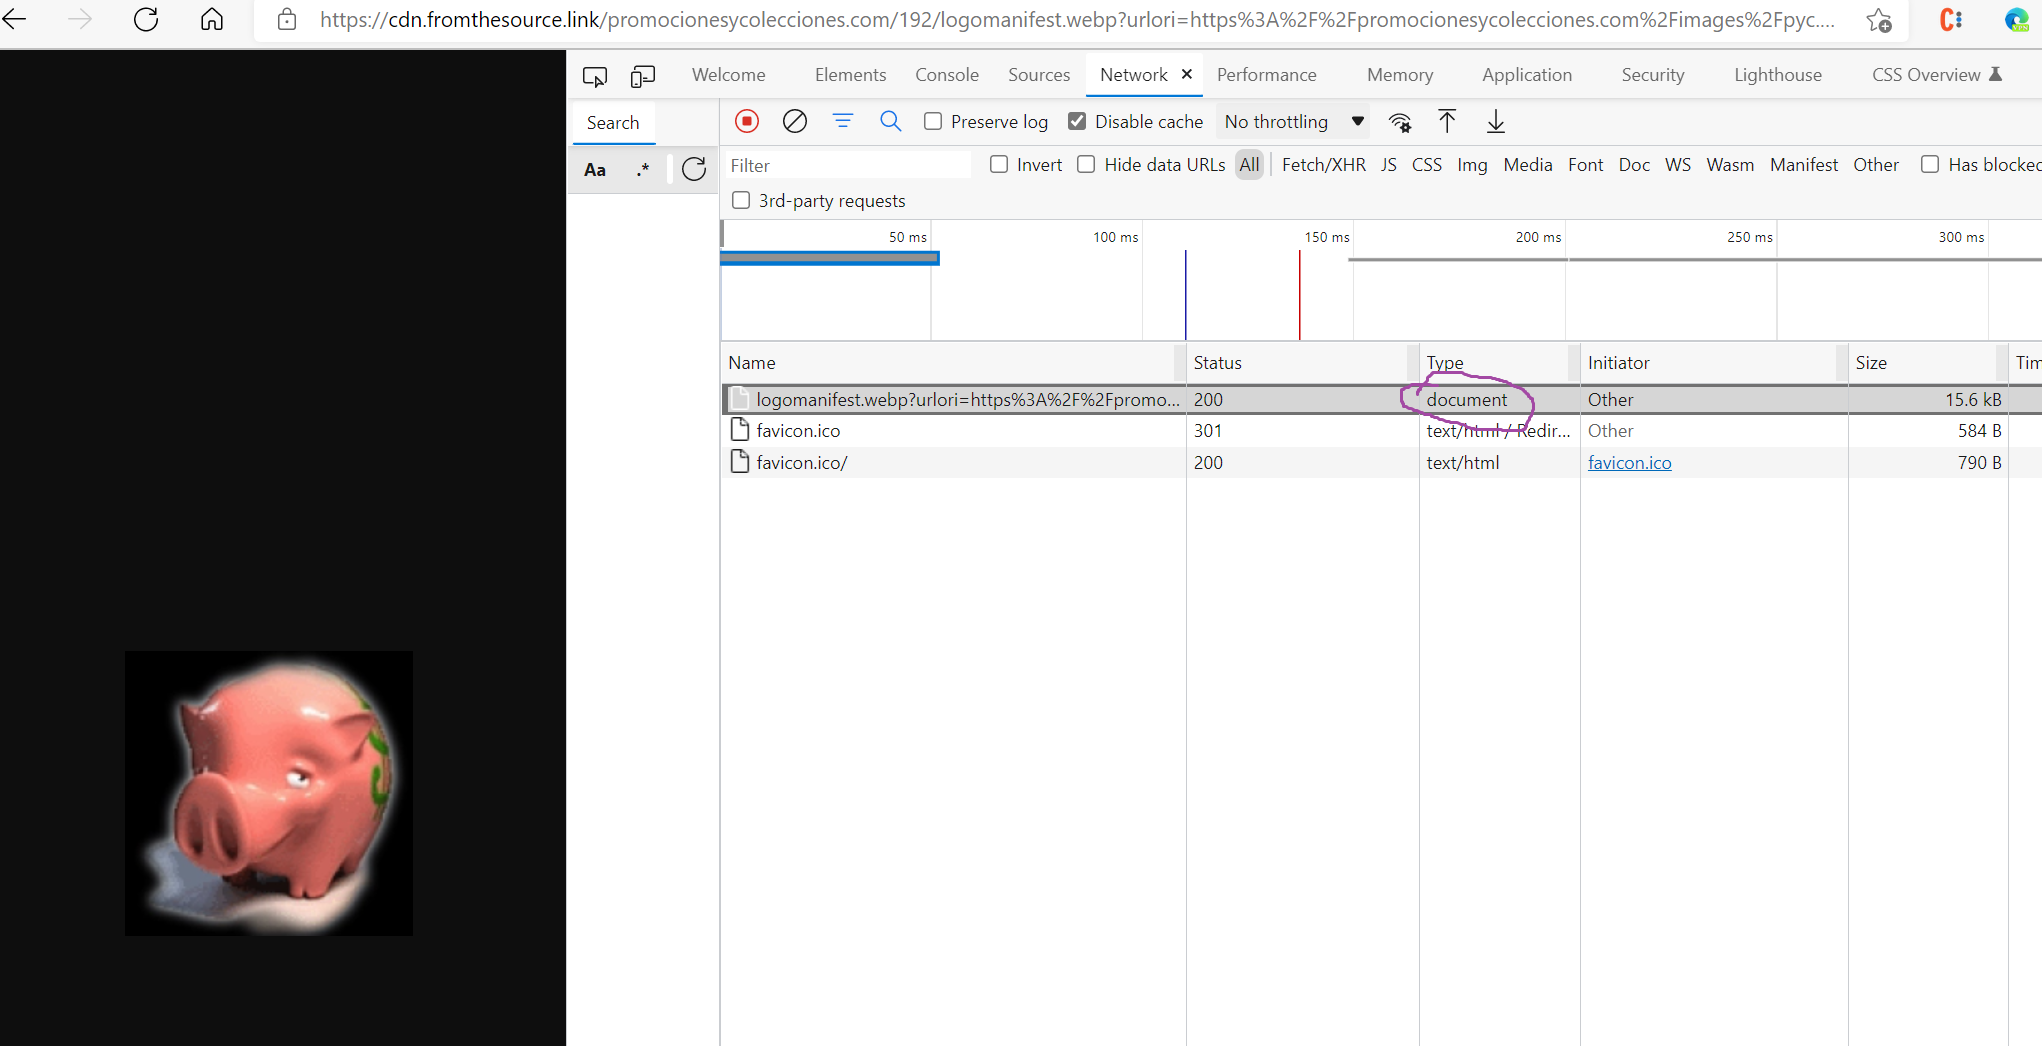2042x1046 pixels.
Task: Clear the network log
Action: click(x=794, y=121)
